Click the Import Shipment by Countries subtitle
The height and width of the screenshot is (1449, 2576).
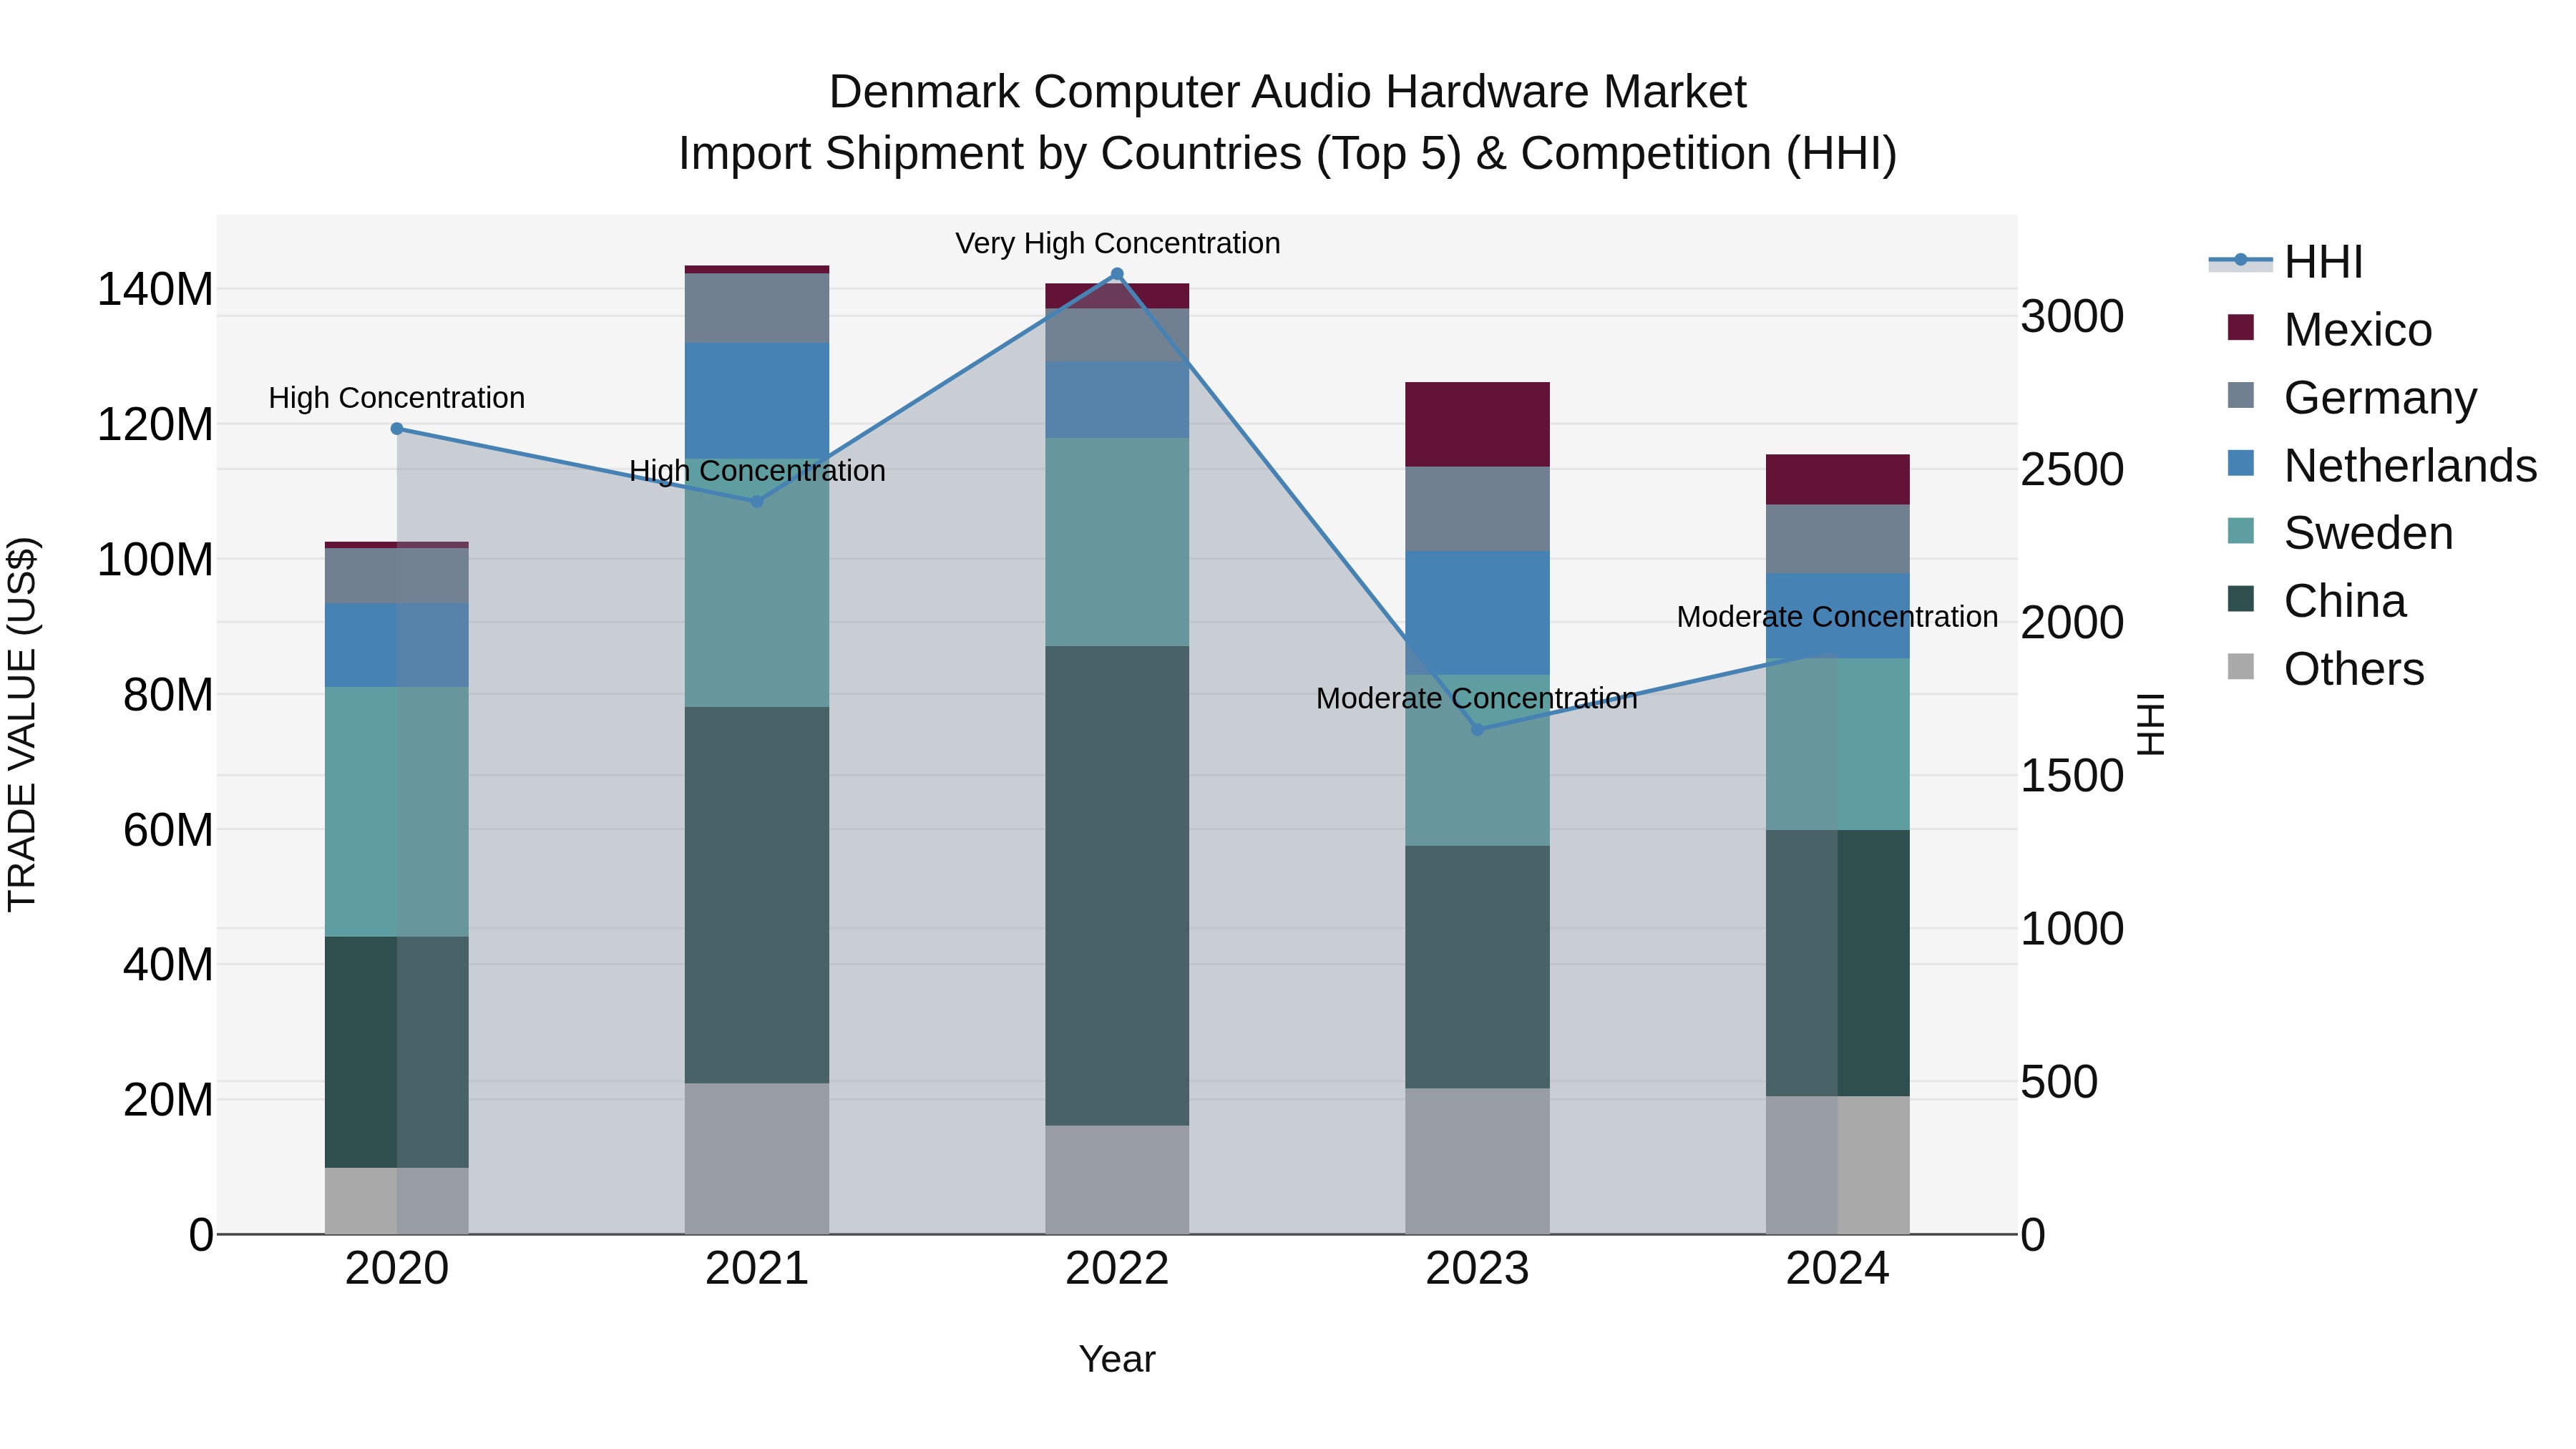(x=1288, y=154)
